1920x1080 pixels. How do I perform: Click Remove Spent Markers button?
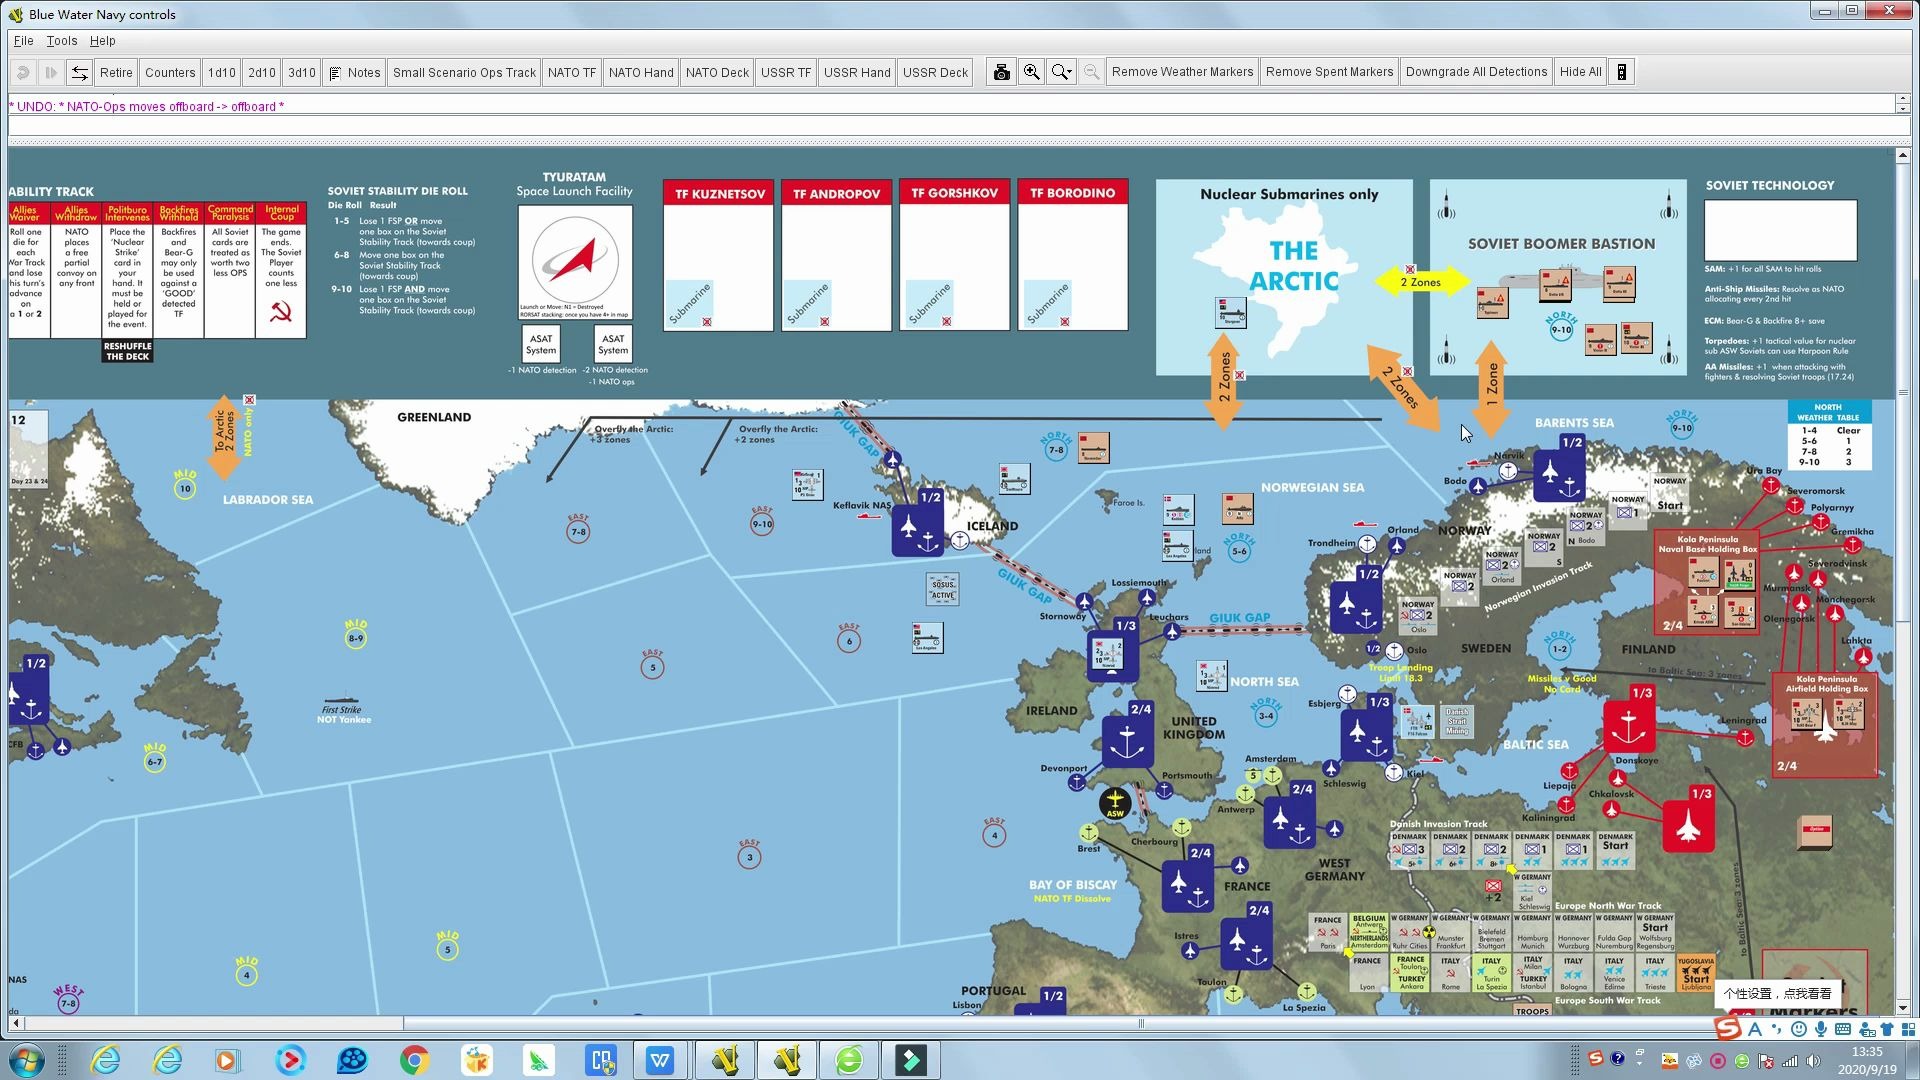coord(1329,71)
